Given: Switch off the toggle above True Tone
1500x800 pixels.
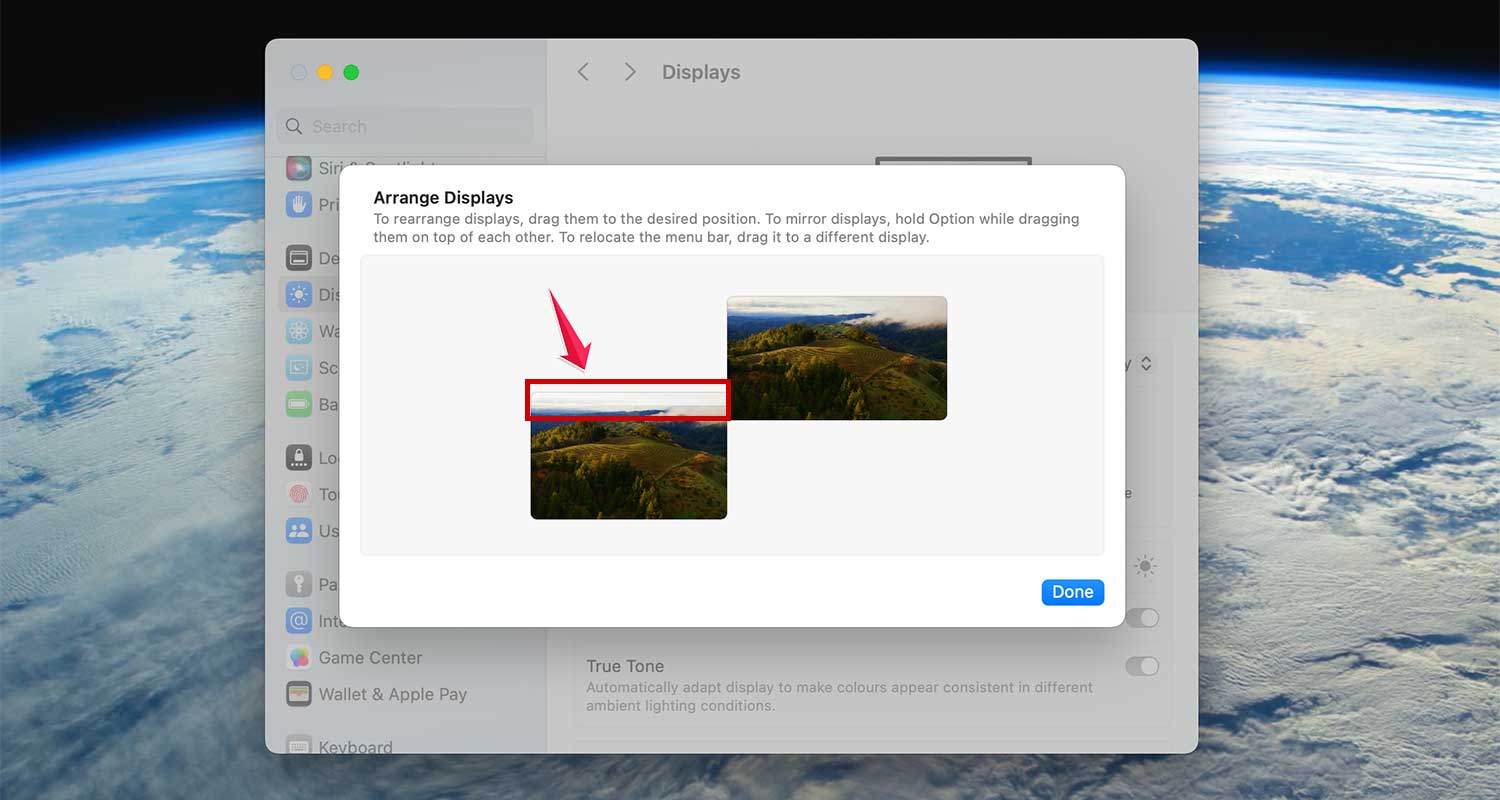Looking at the screenshot, I should tap(1141, 618).
